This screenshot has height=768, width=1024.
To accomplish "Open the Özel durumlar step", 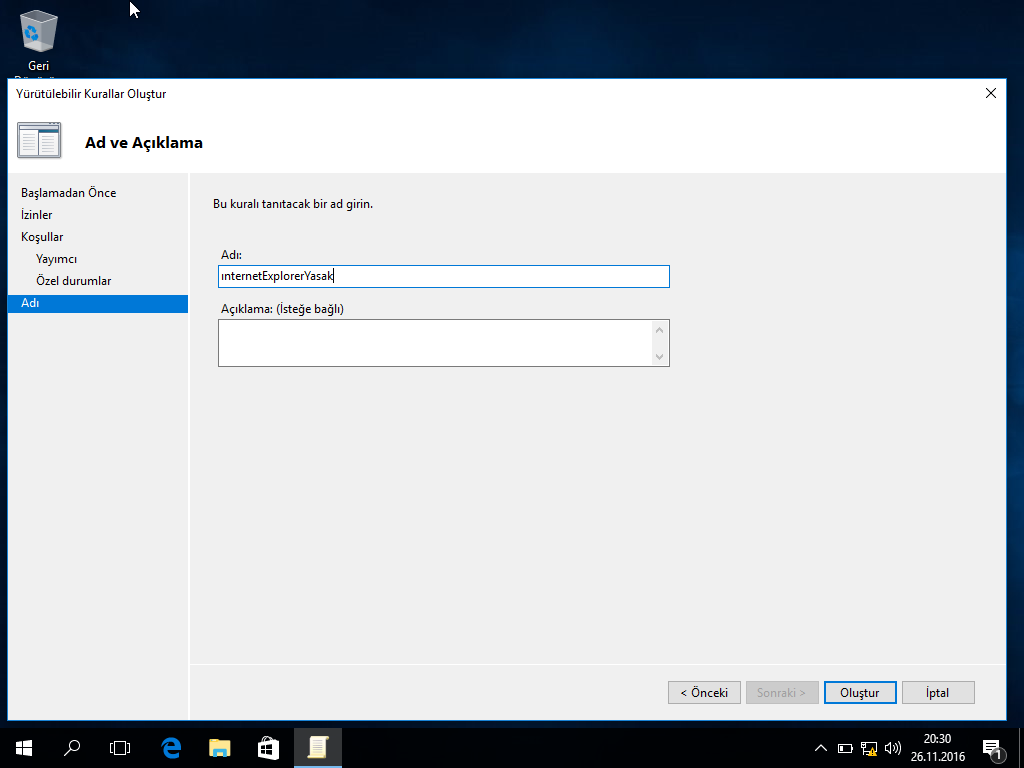I will click(73, 281).
